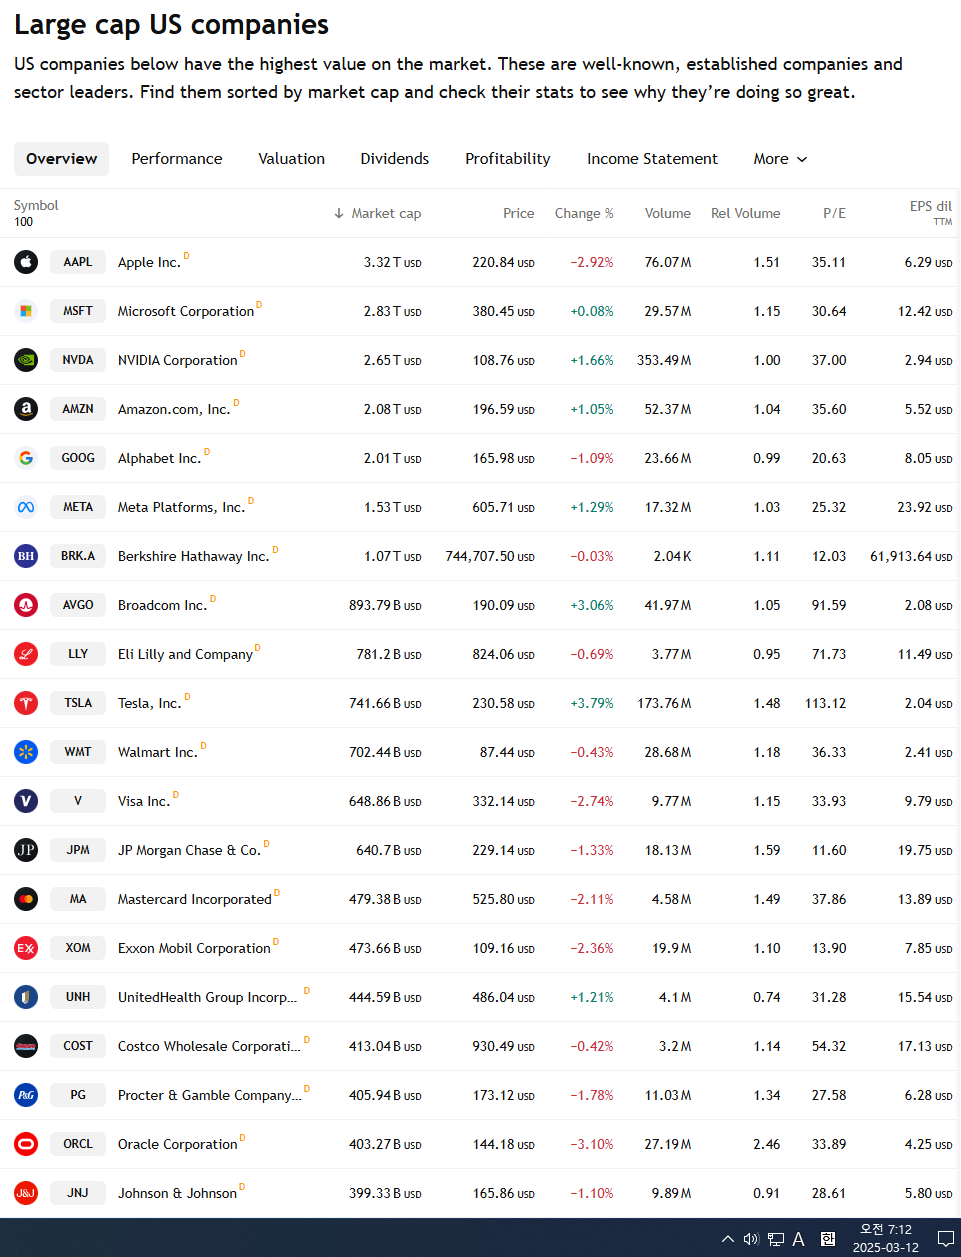Image resolution: width=961 pixels, height=1257 pixels.
Task: Open the Profitability tab
Action: [x=507, y=159]
